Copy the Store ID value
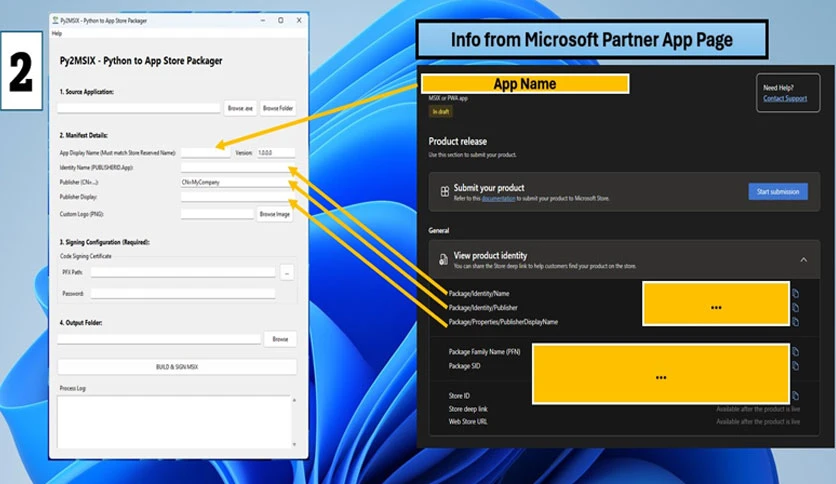The image size is (836, 484). (795, 396)
